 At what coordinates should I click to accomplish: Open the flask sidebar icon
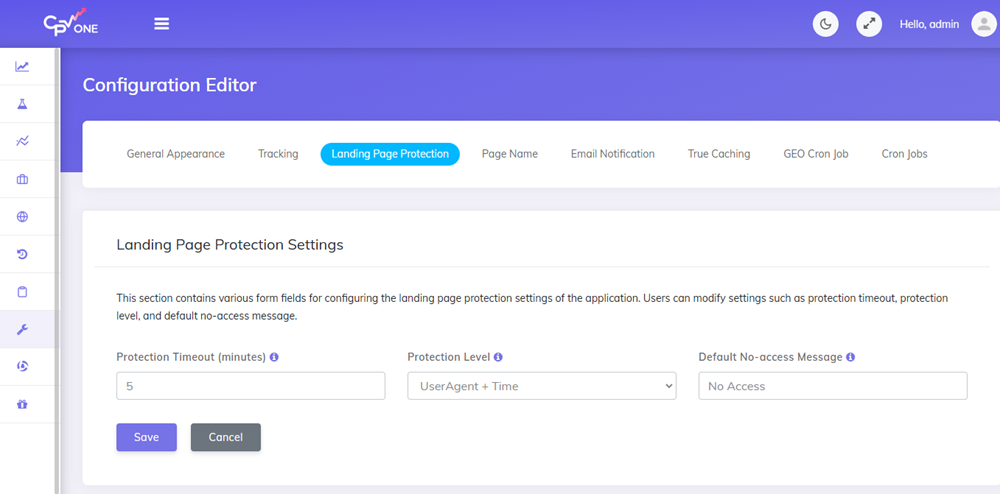coord(22,104)
